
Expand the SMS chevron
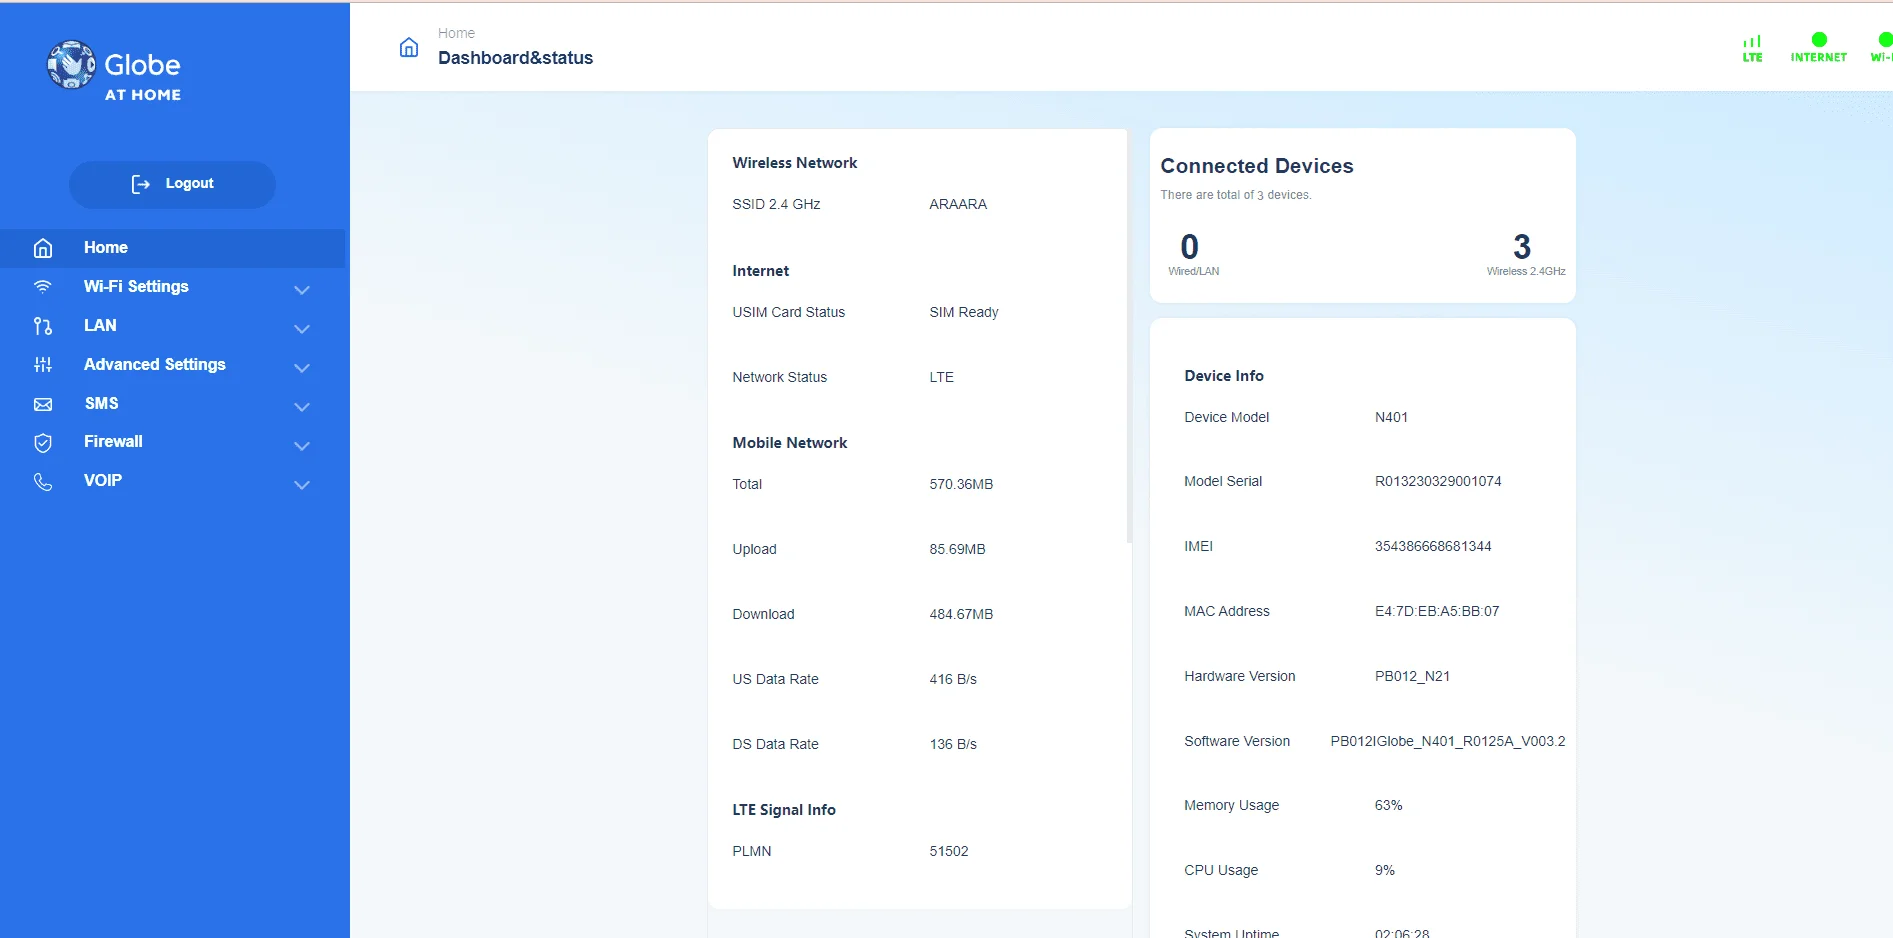(x=302, y=407)
